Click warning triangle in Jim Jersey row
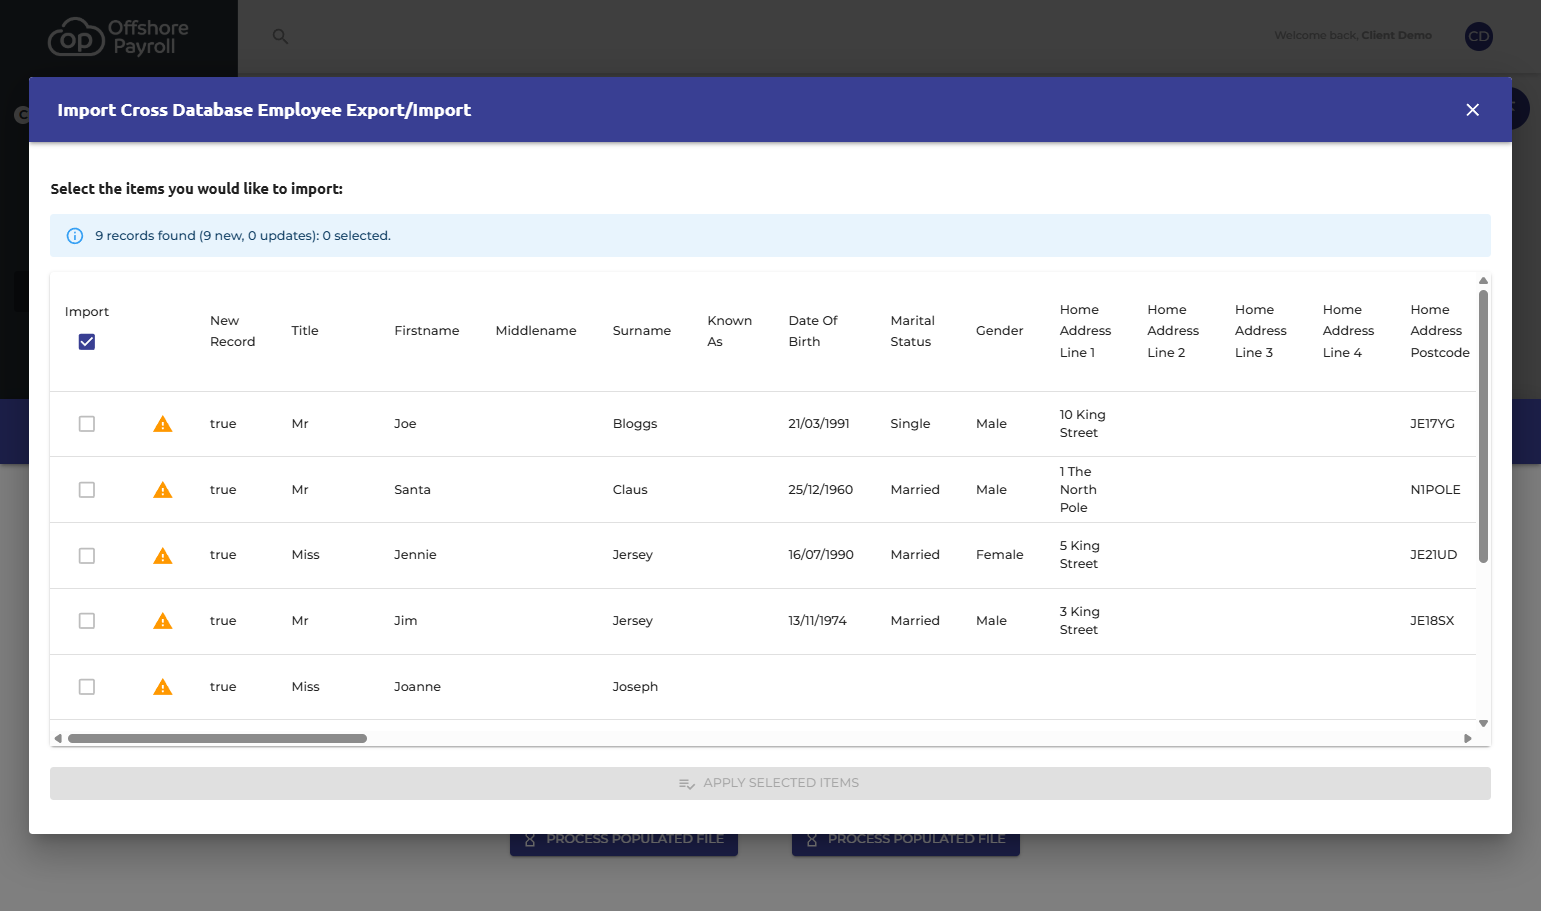 162,621
